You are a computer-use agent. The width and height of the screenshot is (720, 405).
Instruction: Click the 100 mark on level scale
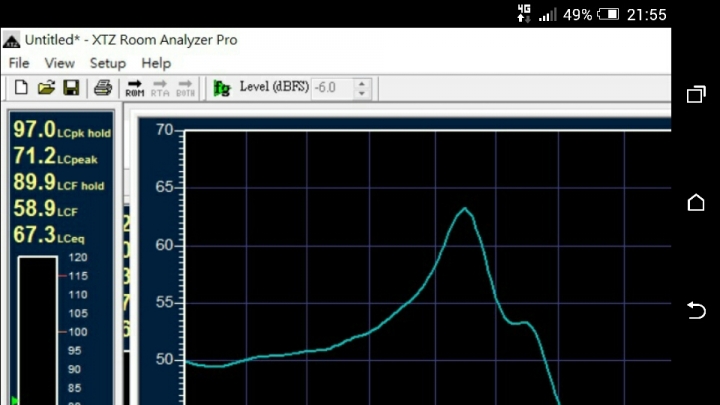pyautogui.click(x=78, y=332)
